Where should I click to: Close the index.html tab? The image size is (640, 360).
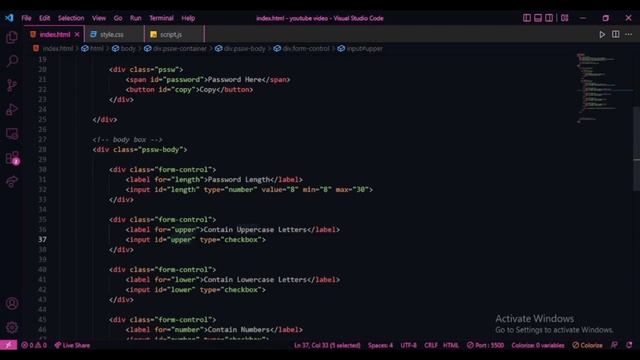[77, 35]
